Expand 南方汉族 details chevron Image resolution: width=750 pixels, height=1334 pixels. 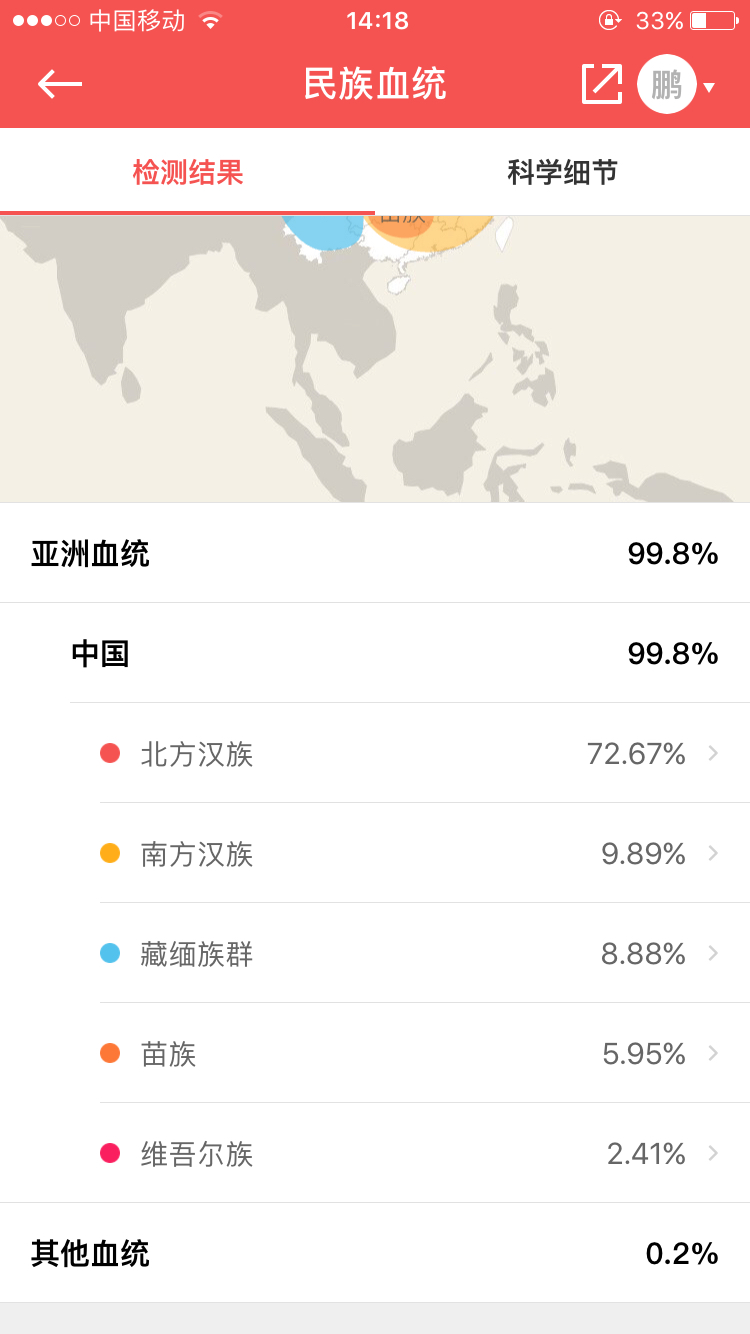[x=713, y=853]
